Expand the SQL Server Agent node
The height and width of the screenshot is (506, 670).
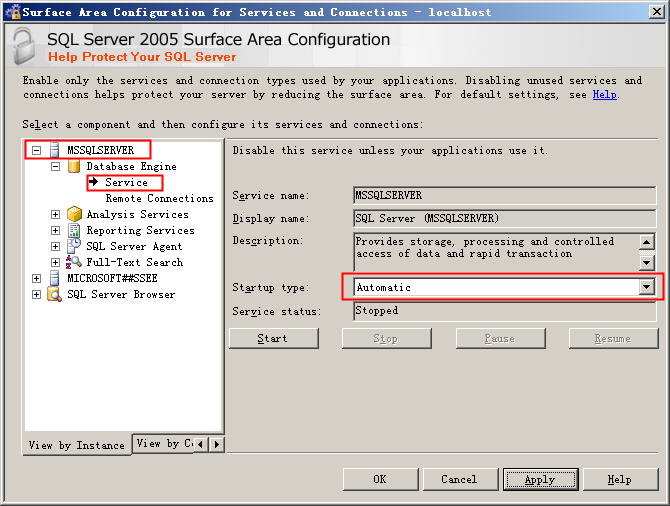(56, 246)
